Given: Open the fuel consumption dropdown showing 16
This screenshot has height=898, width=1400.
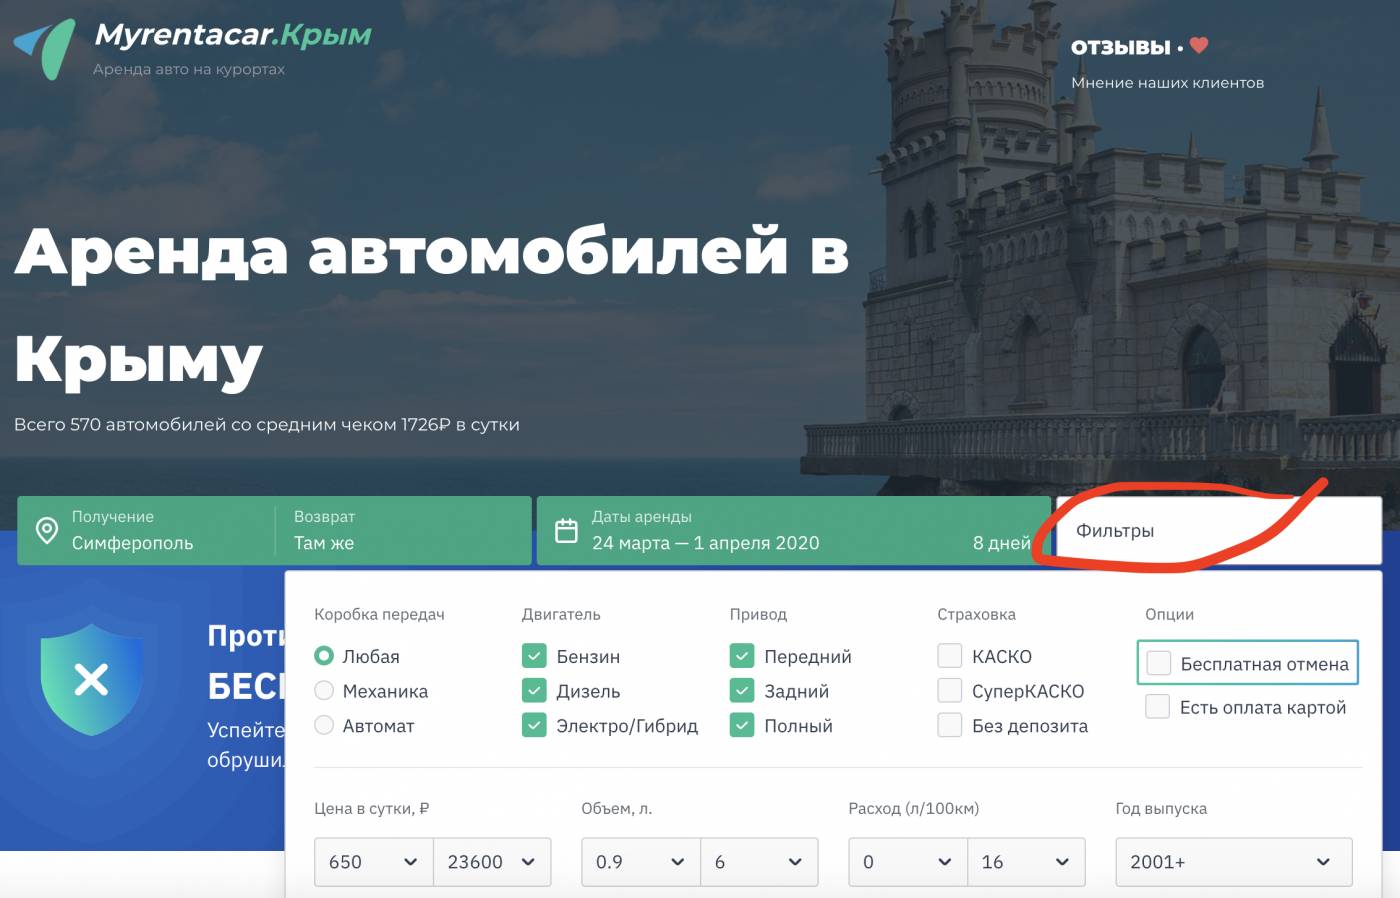Looking at the screenshot, I should coord(1027,861).
